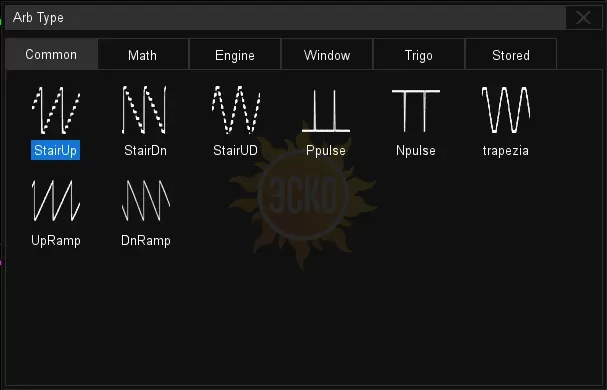607x390 pixels.
Task: Click the trapezia text label
Action: coord(506,150)
